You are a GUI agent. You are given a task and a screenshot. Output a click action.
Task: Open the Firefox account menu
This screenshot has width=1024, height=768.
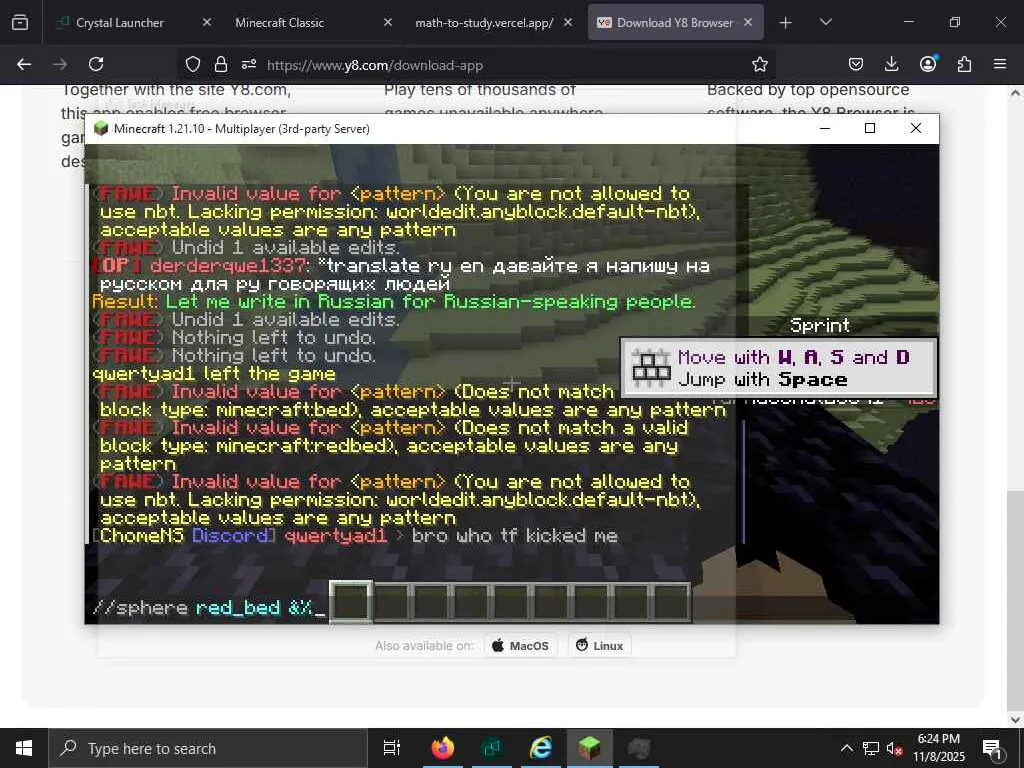[928, 64]
